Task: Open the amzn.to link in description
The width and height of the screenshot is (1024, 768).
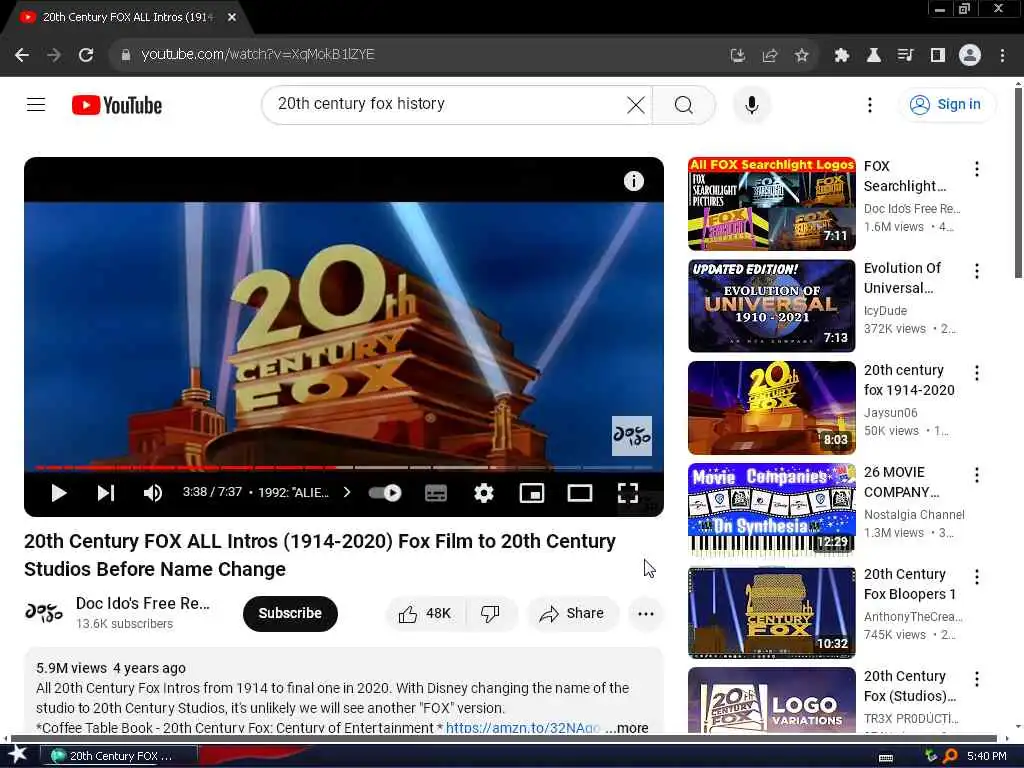Action: coord(522,728)
